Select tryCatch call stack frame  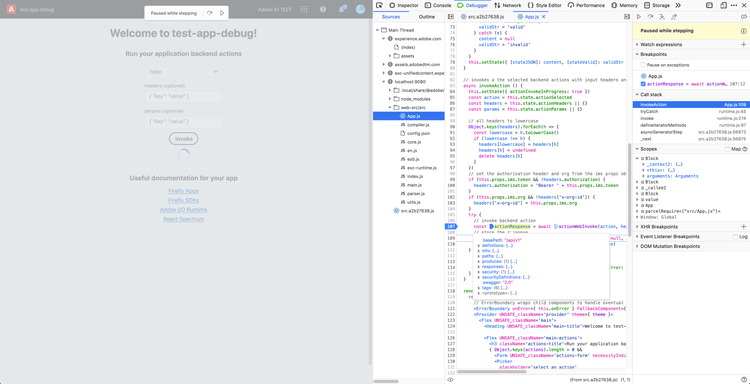[x=691, y=111]
